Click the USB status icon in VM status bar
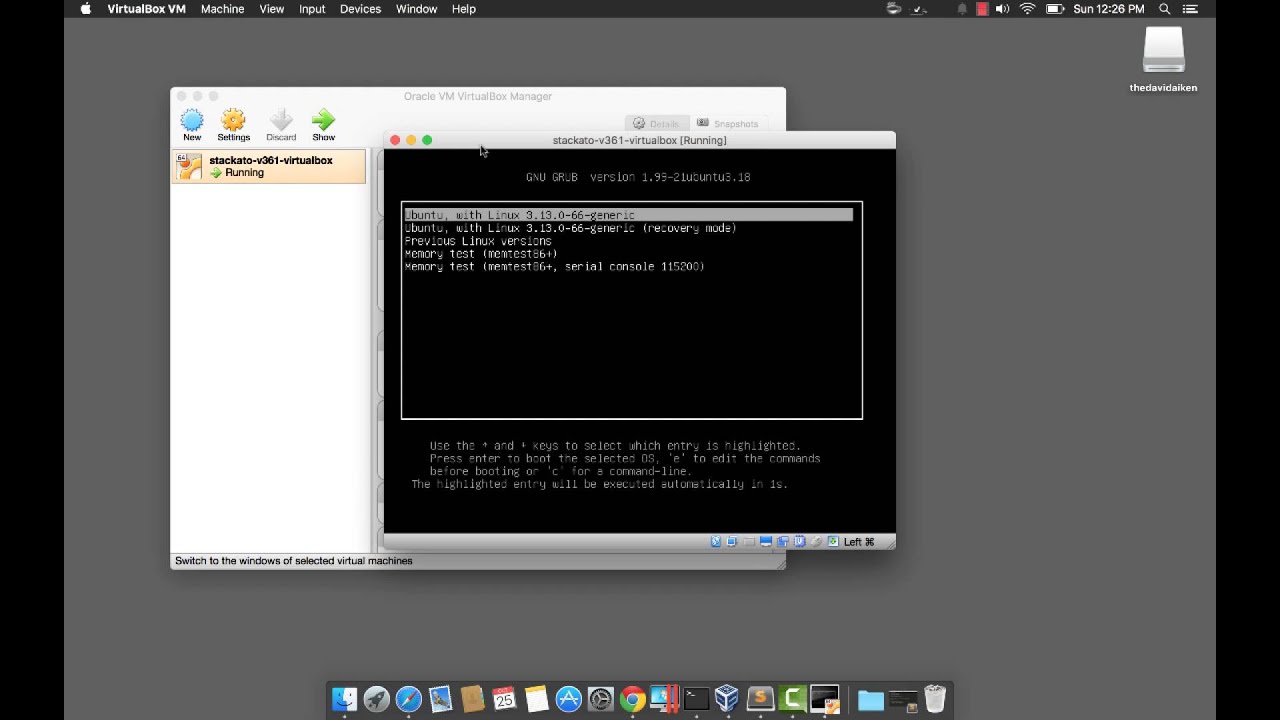 point(716,541)
